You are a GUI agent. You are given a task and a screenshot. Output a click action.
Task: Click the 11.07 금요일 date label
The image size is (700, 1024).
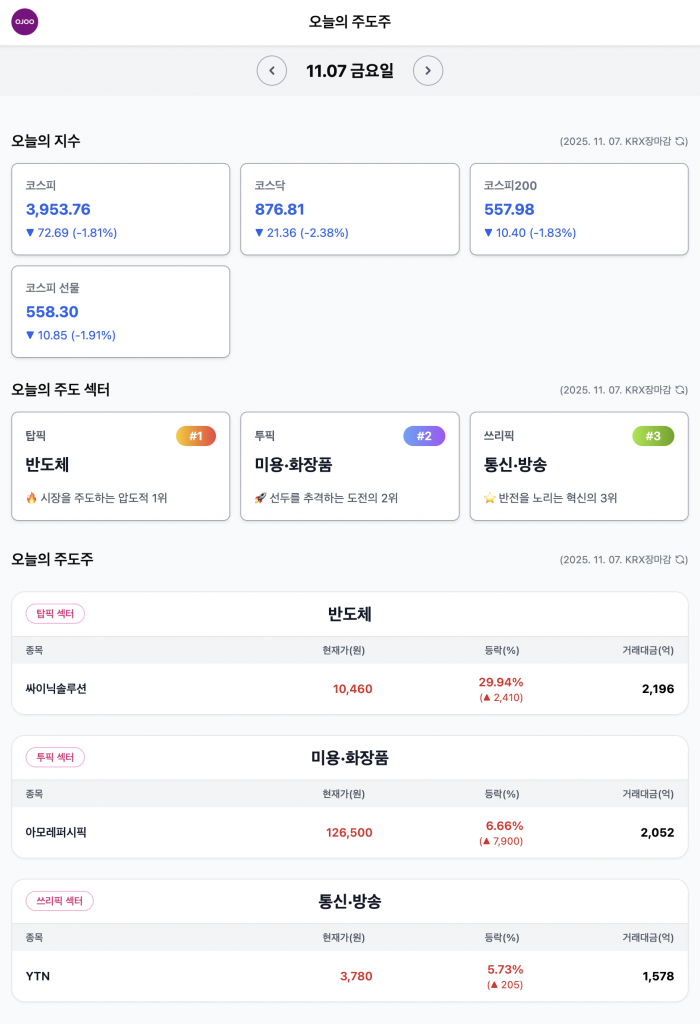coord(350,71)
